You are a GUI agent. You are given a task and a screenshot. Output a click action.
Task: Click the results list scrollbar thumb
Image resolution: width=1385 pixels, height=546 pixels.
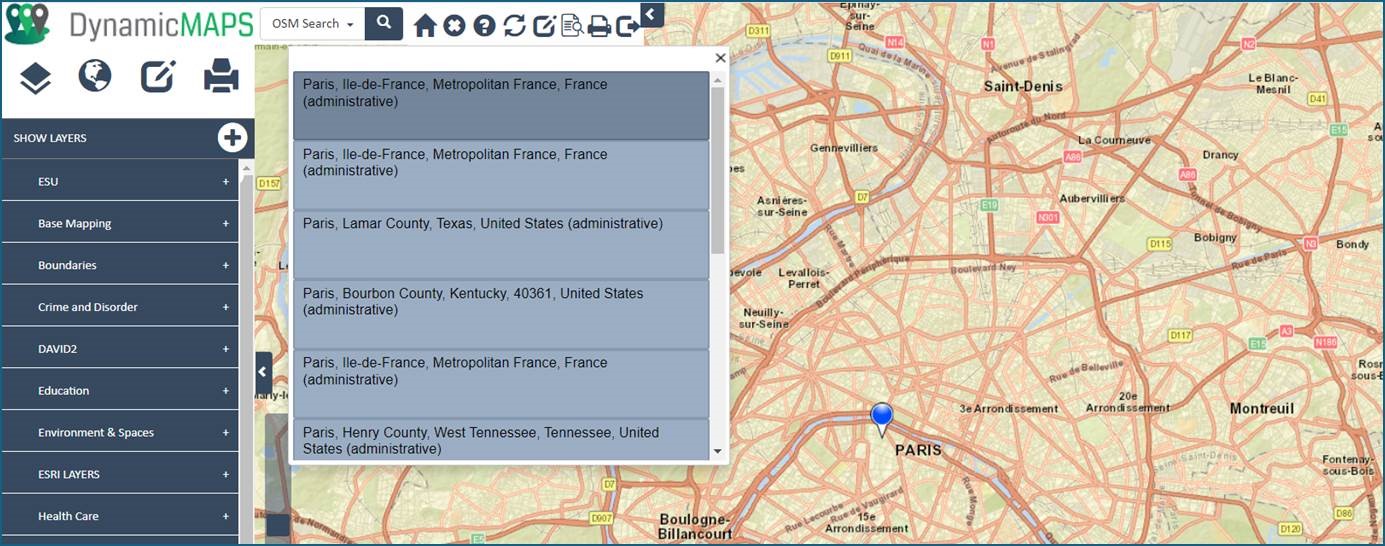717,170
